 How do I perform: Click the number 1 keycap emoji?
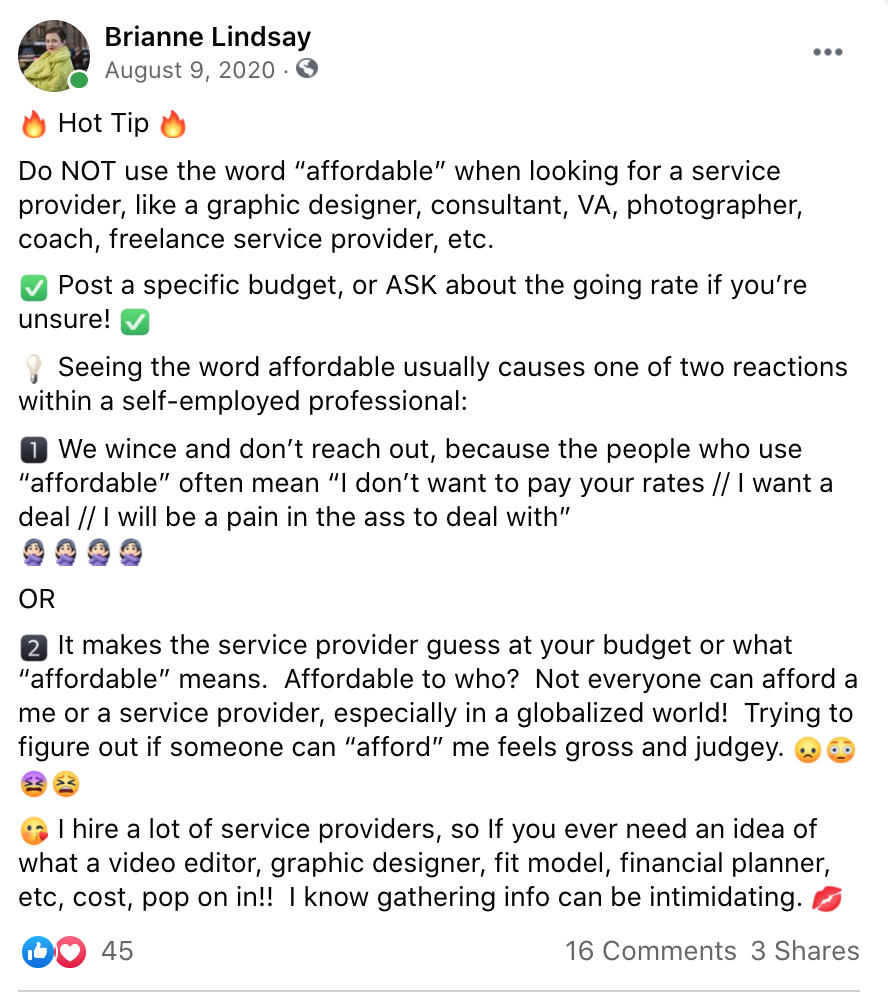pyautogui.click(x=33, y=450)
